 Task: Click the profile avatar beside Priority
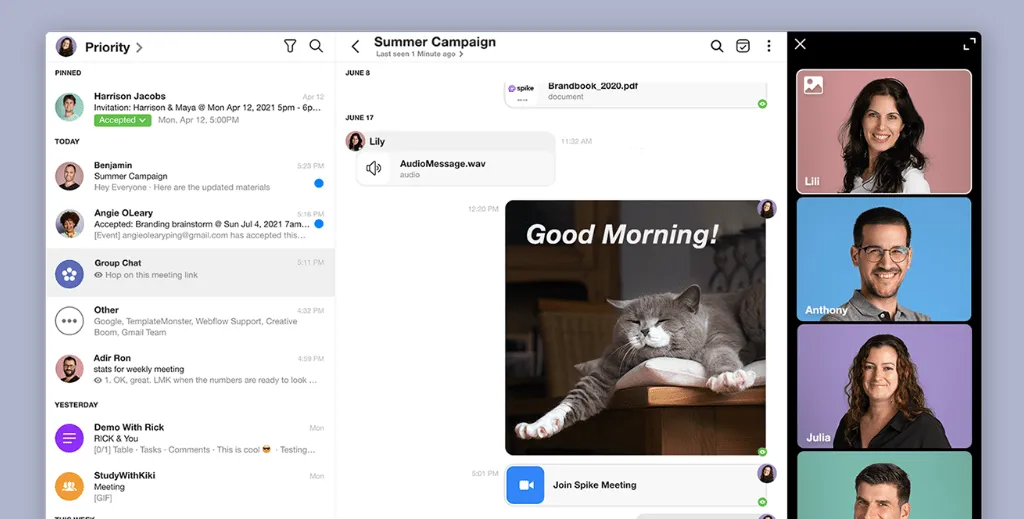click(66, 46)
